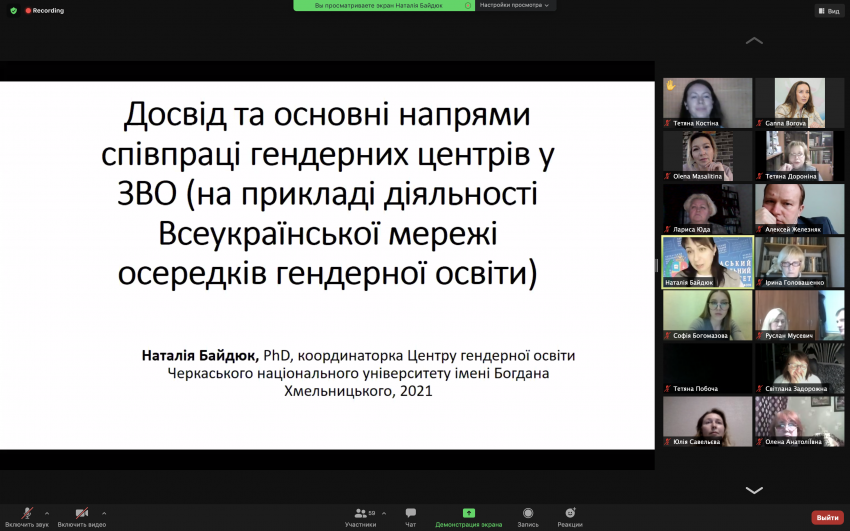Expand audio options arrow beside microphone

pos(47,513)
